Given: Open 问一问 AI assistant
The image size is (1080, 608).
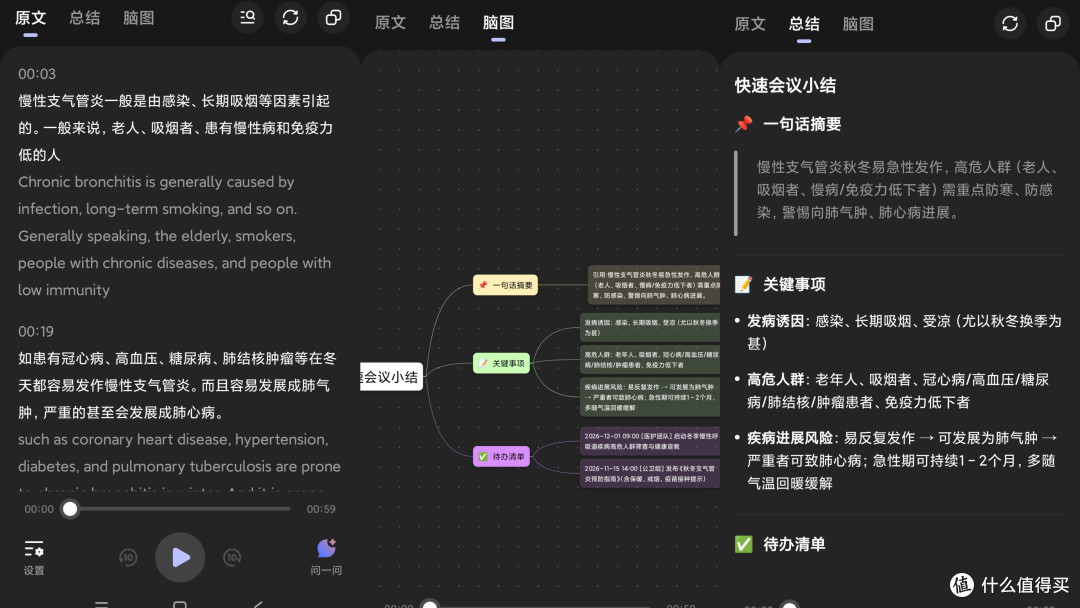Looking at the screenshot, I should click(326, 557).
